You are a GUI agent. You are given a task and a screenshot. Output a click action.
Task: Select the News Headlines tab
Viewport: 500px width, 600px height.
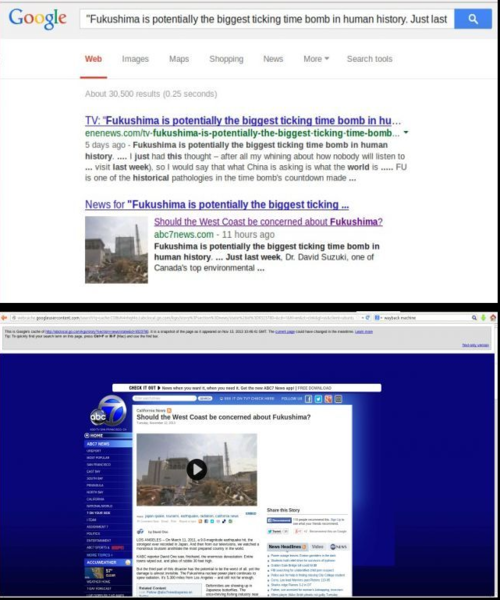tap(287, 547)
